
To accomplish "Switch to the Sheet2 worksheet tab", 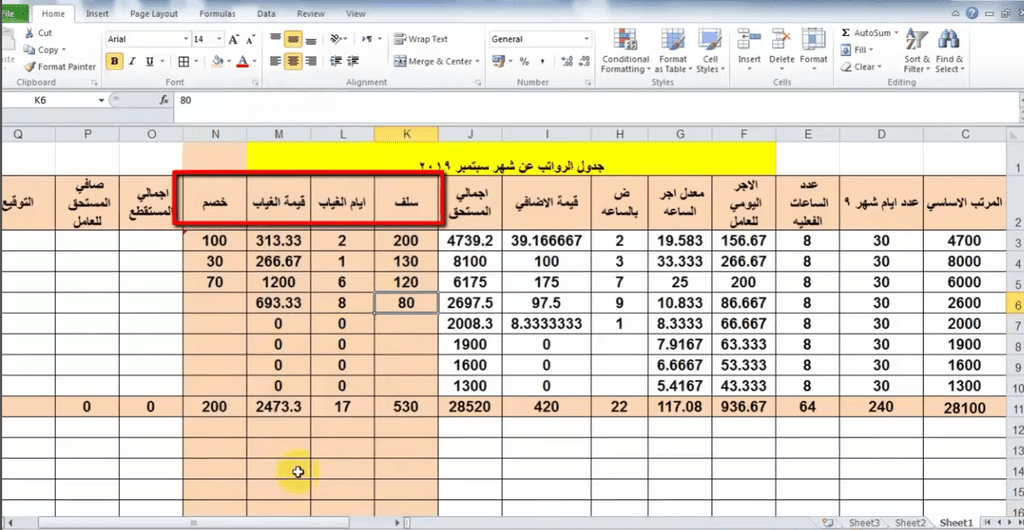I will [x=910, y=523].
